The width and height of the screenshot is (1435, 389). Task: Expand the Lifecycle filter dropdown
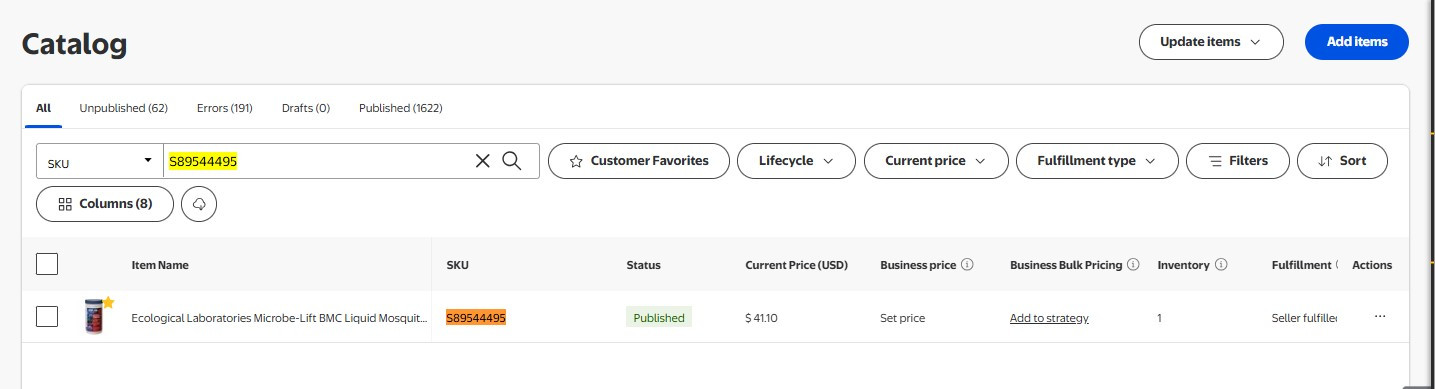796,161
